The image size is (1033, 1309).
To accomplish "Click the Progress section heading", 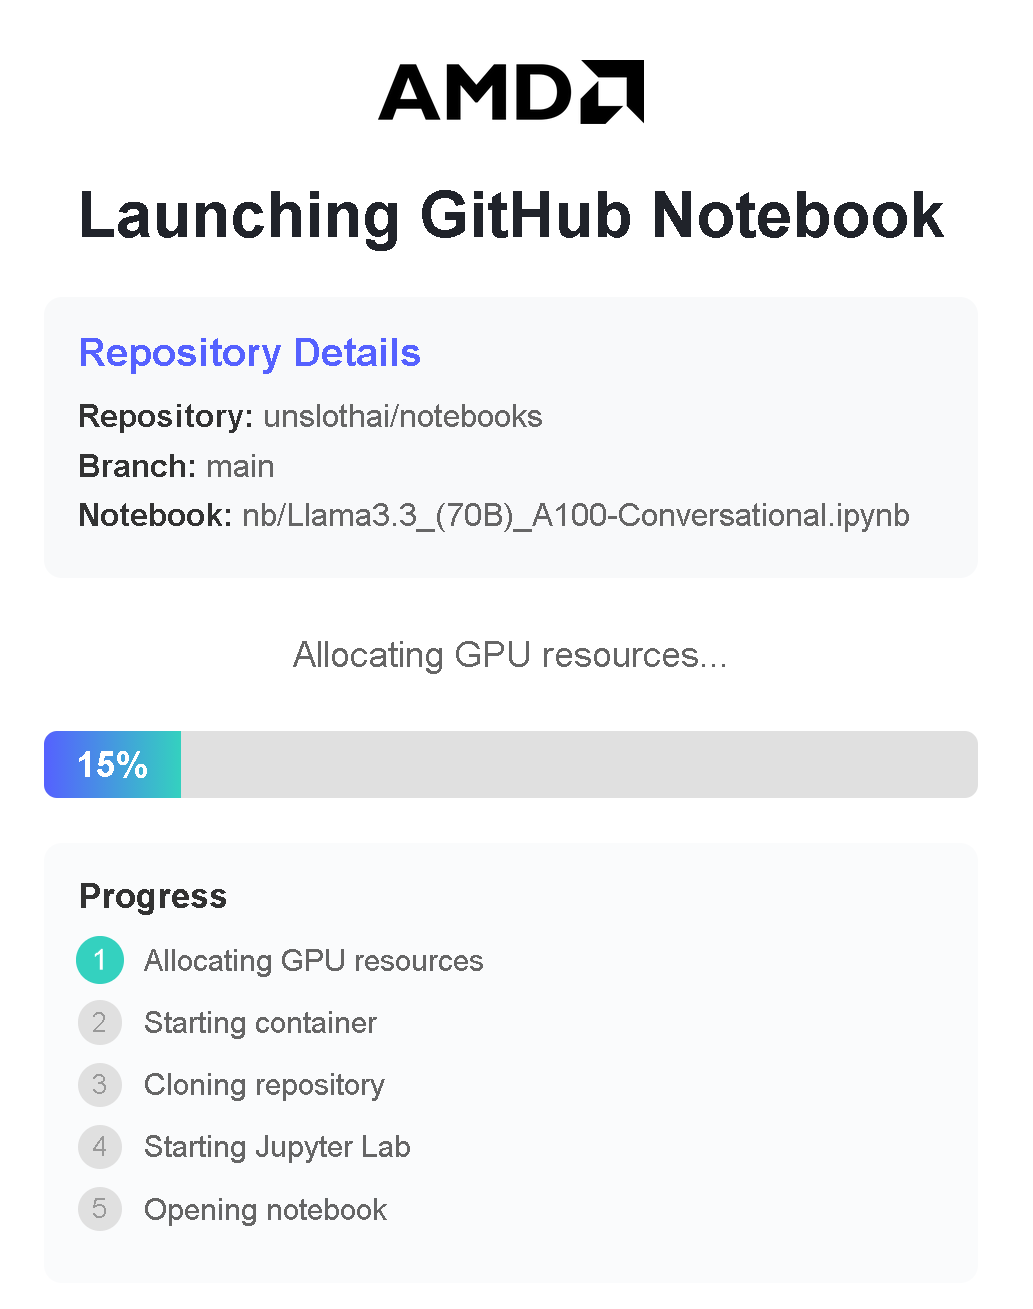I will [153, 896].
